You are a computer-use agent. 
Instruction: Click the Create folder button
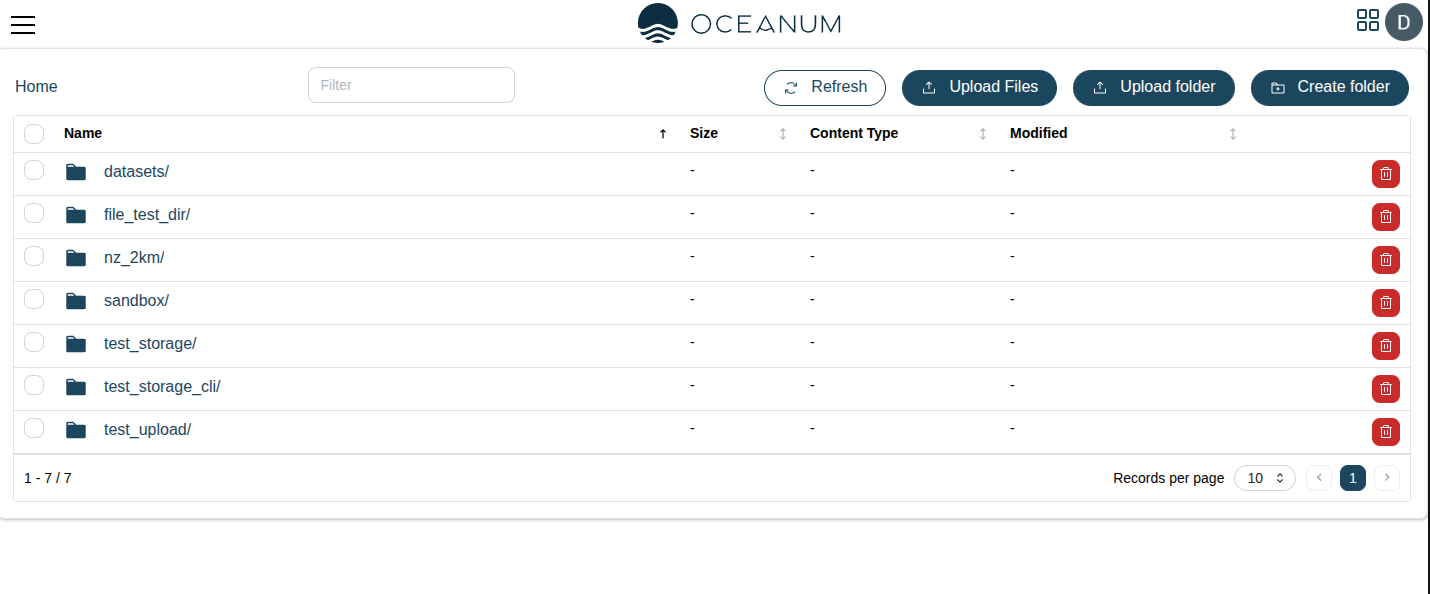tap(1329, 87)
